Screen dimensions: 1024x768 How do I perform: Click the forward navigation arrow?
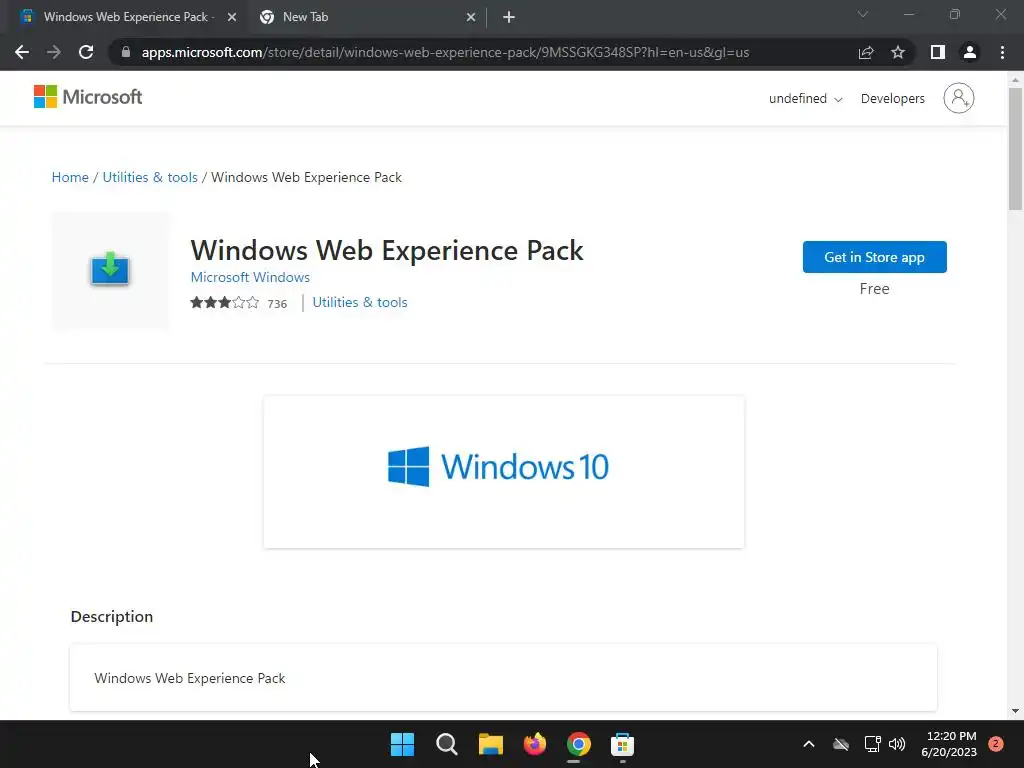click(54, 52)
